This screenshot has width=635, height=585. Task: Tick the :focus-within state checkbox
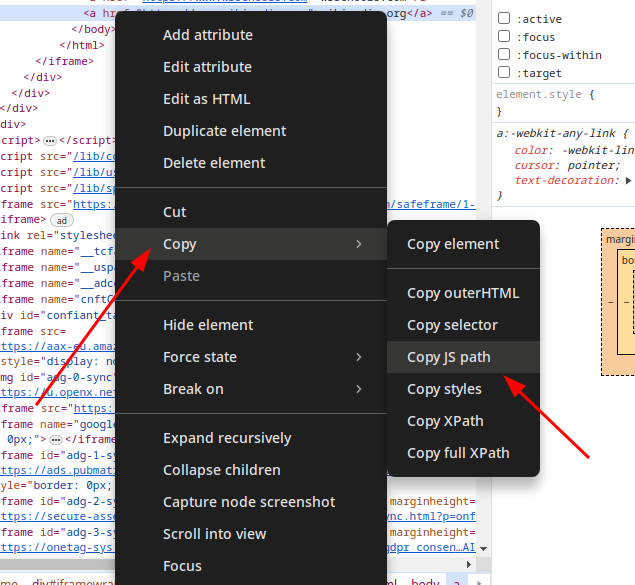(505, 55)
